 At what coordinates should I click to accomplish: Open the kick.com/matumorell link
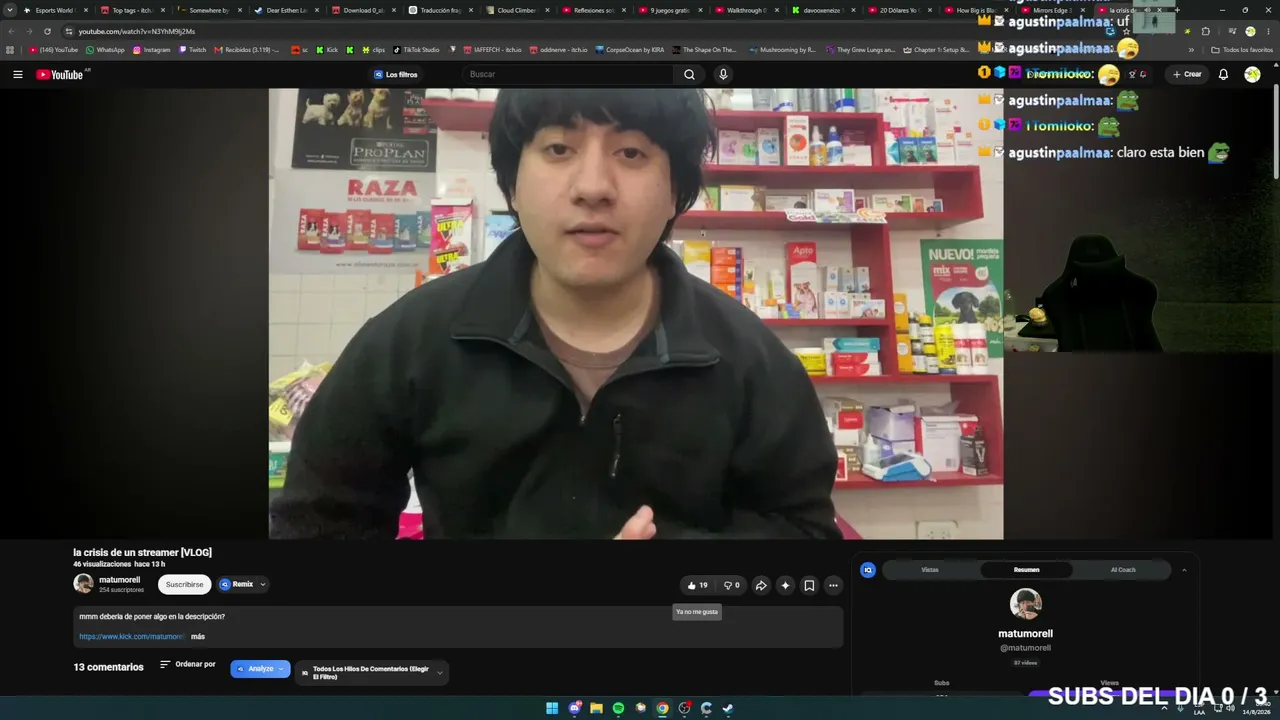coord(132,637)
